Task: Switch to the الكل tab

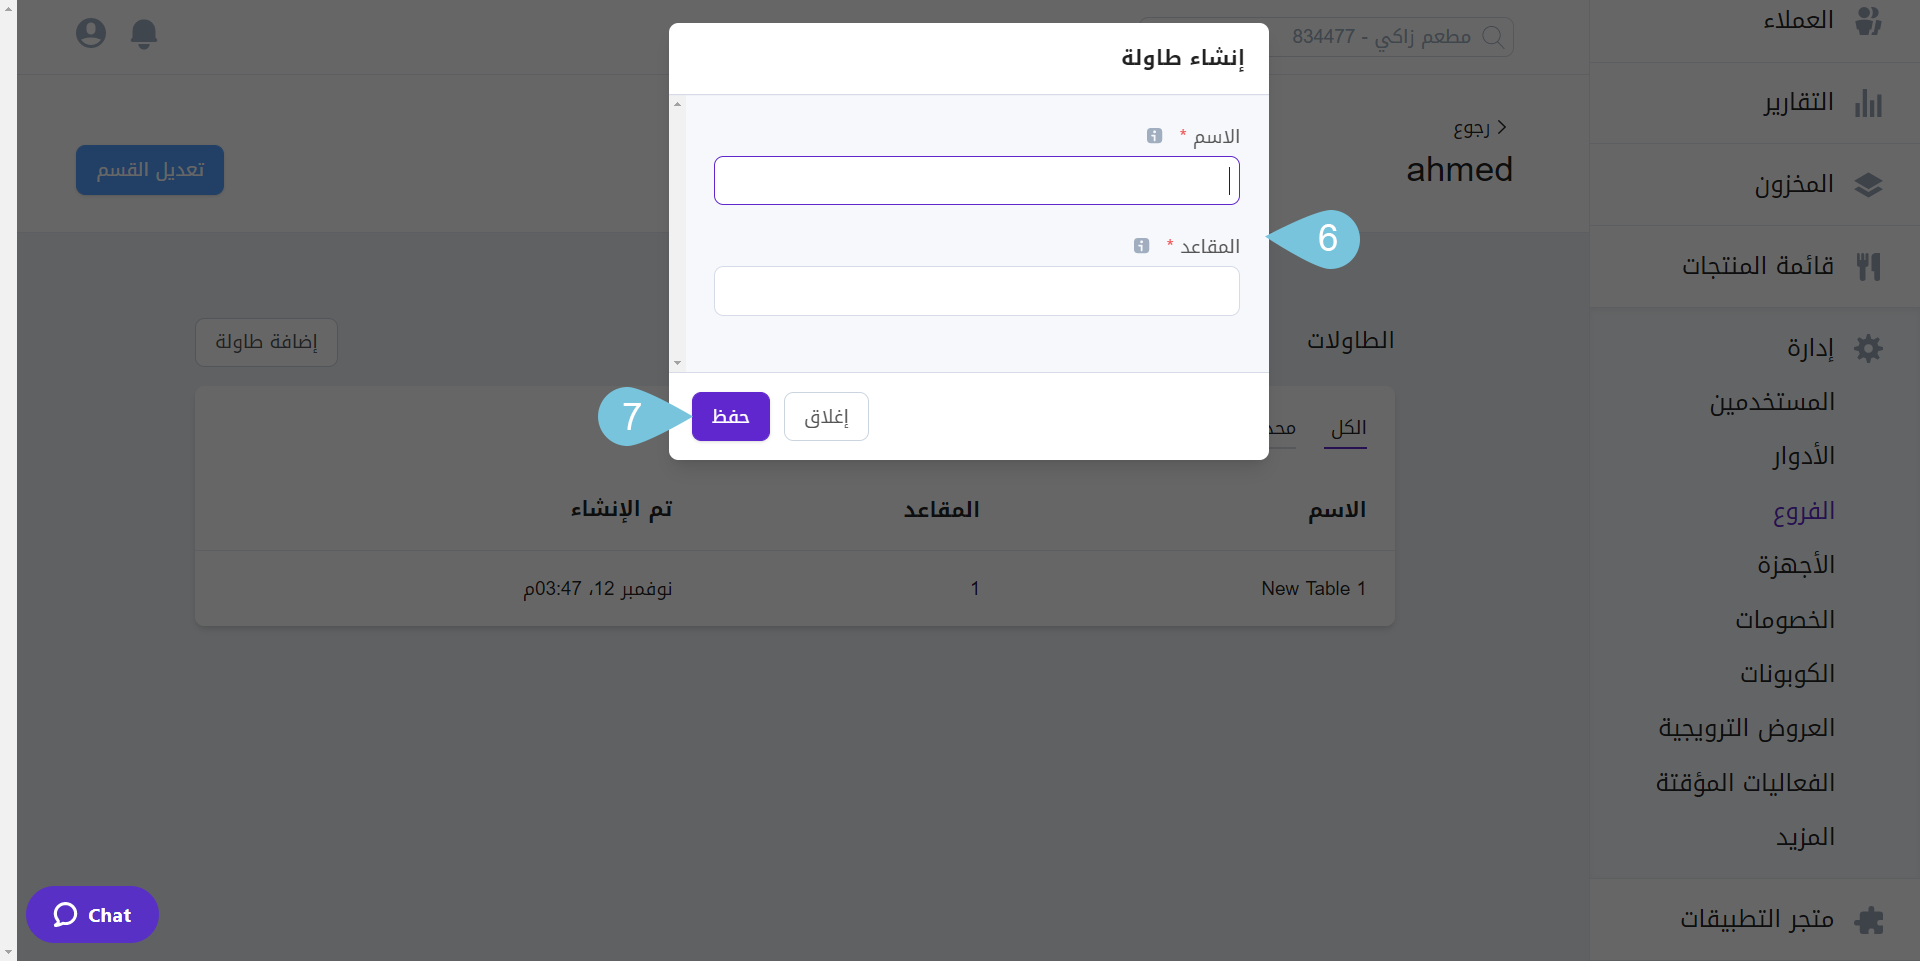Action: (1346, 427)
